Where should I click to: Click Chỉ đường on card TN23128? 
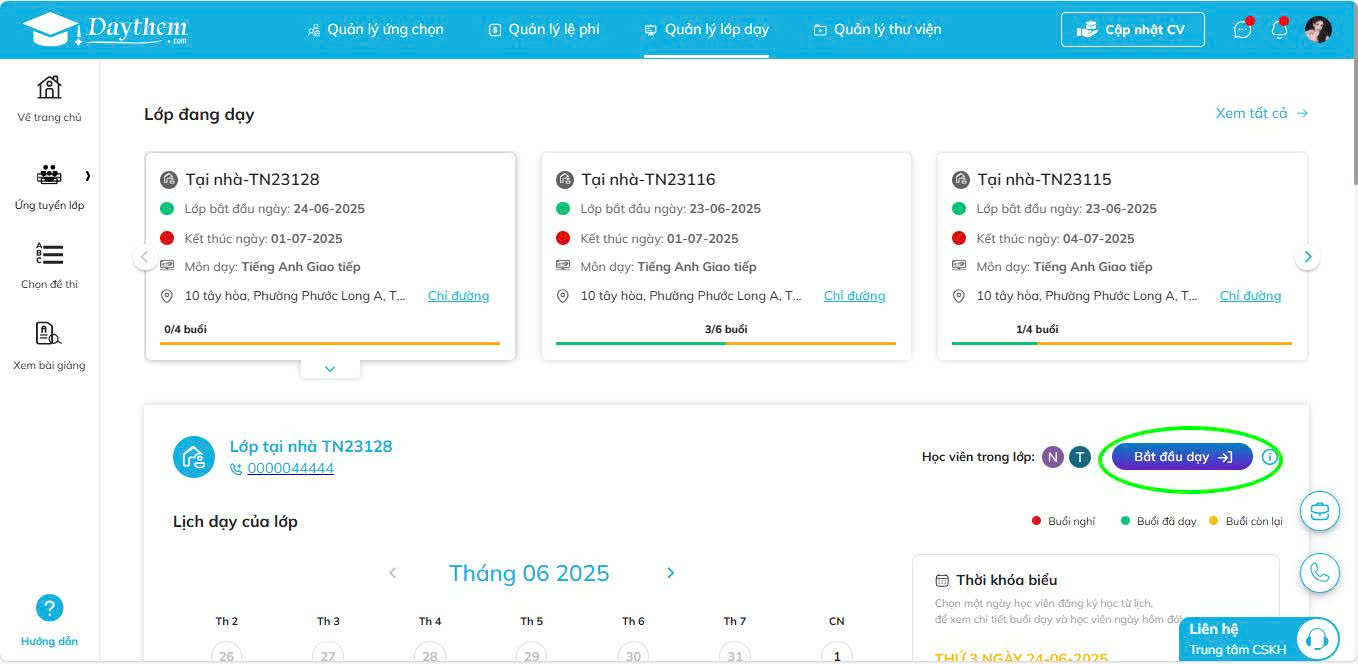[458, 296]
